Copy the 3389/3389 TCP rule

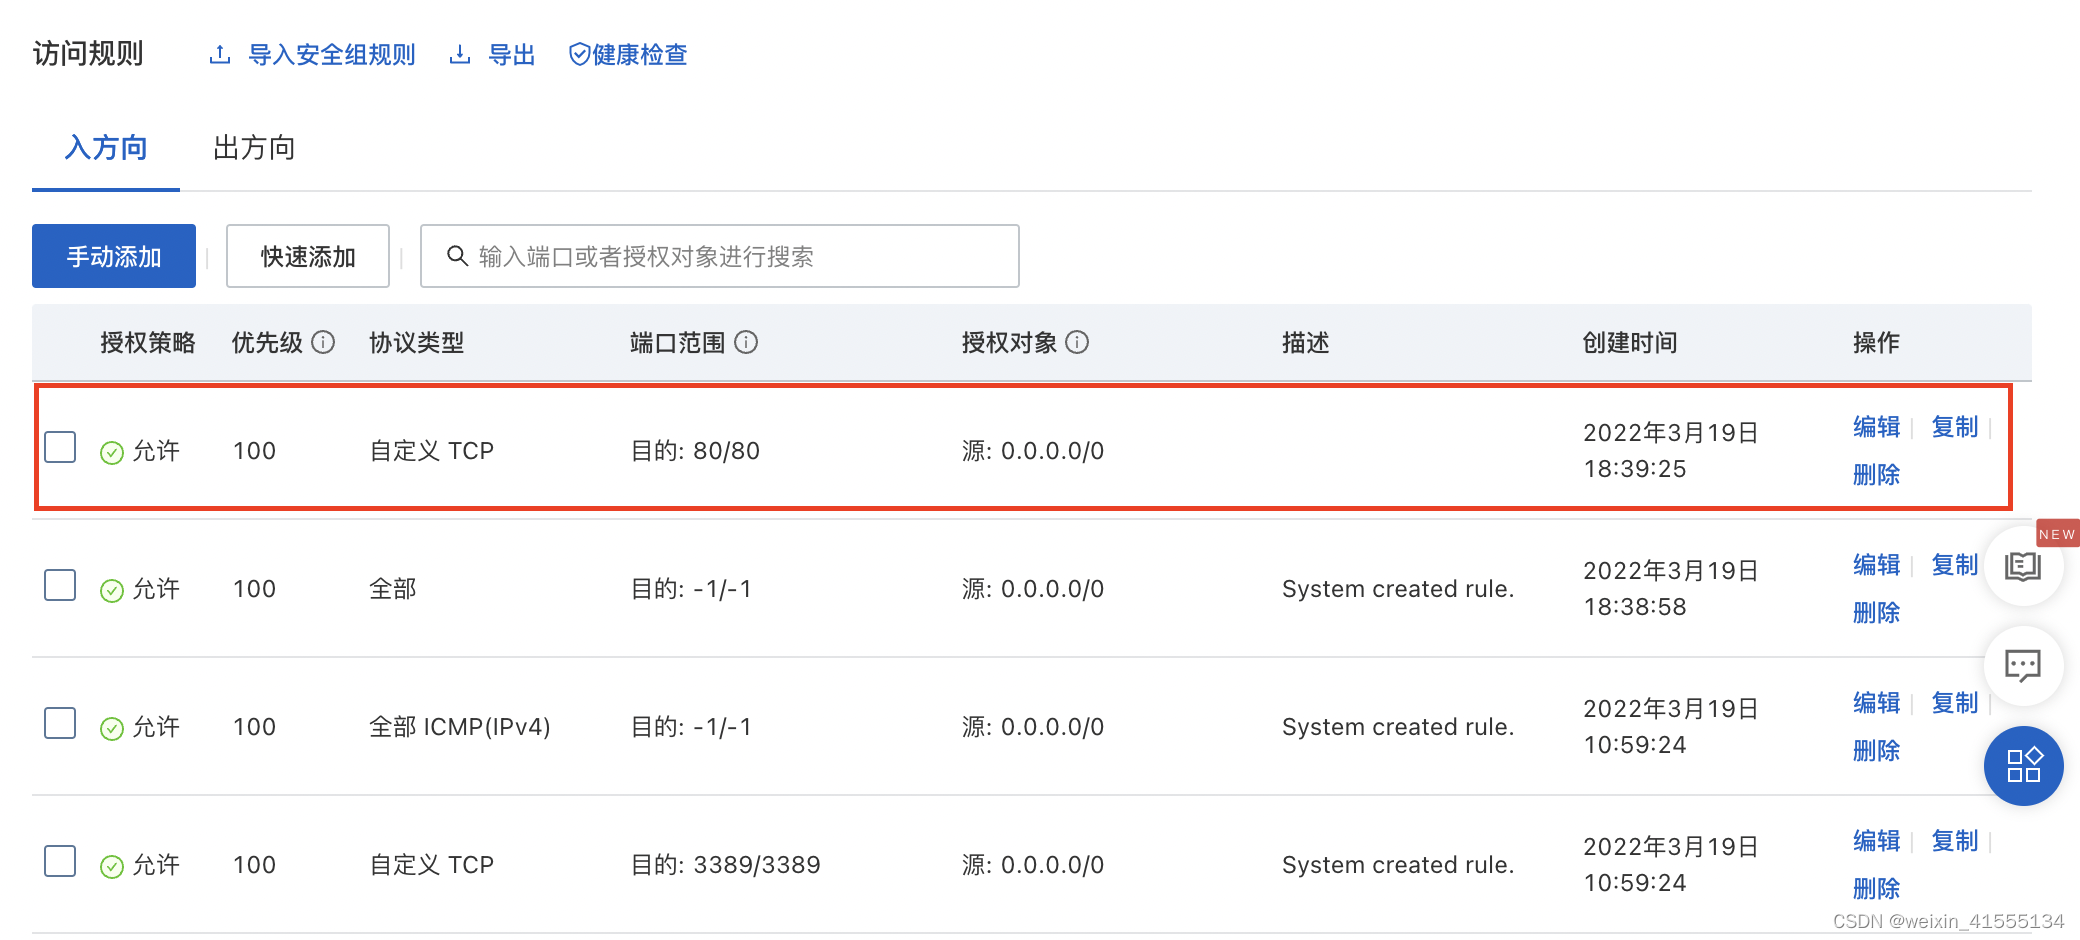1955,841
